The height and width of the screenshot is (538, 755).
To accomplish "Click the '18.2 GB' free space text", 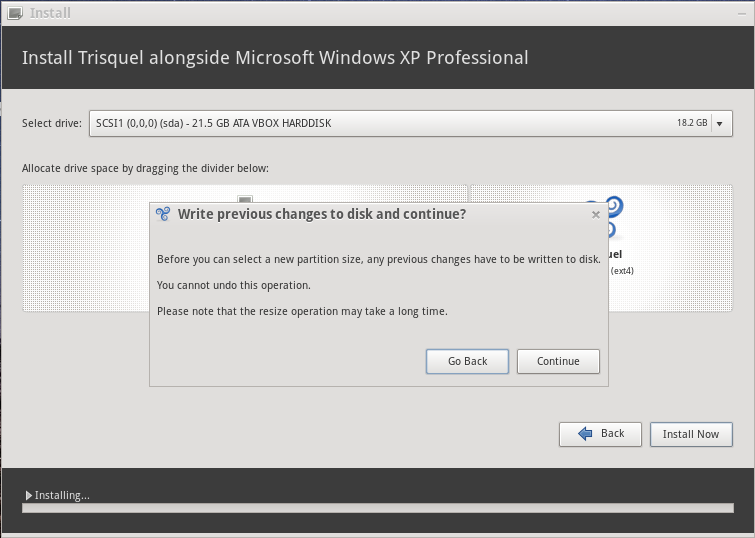I will click(x=692, y=123).
